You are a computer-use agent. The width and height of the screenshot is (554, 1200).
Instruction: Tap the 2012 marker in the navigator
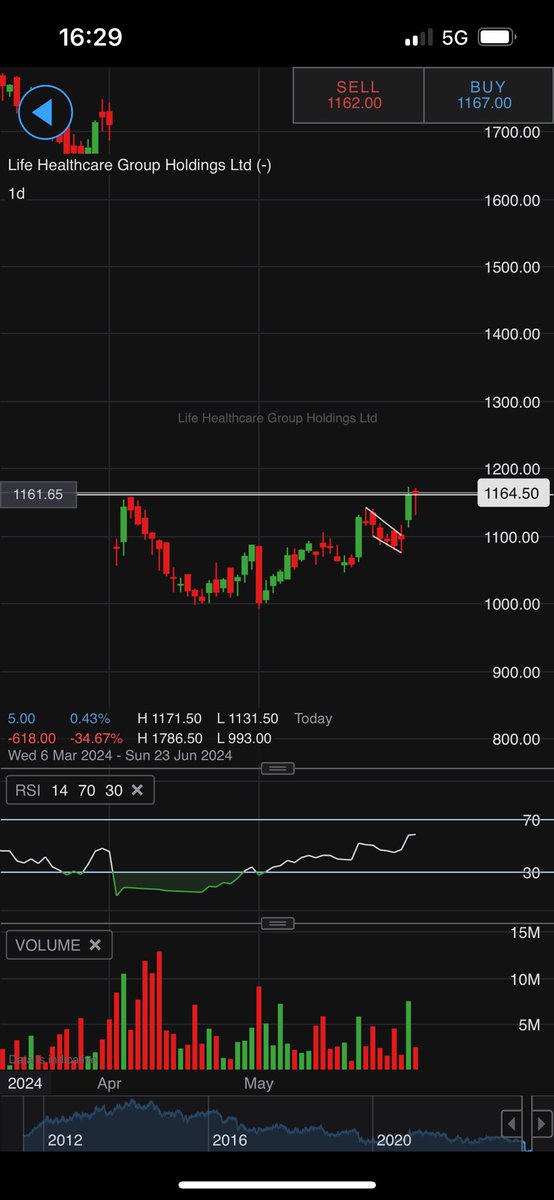pyautogui.click(x=65, y=1140)
